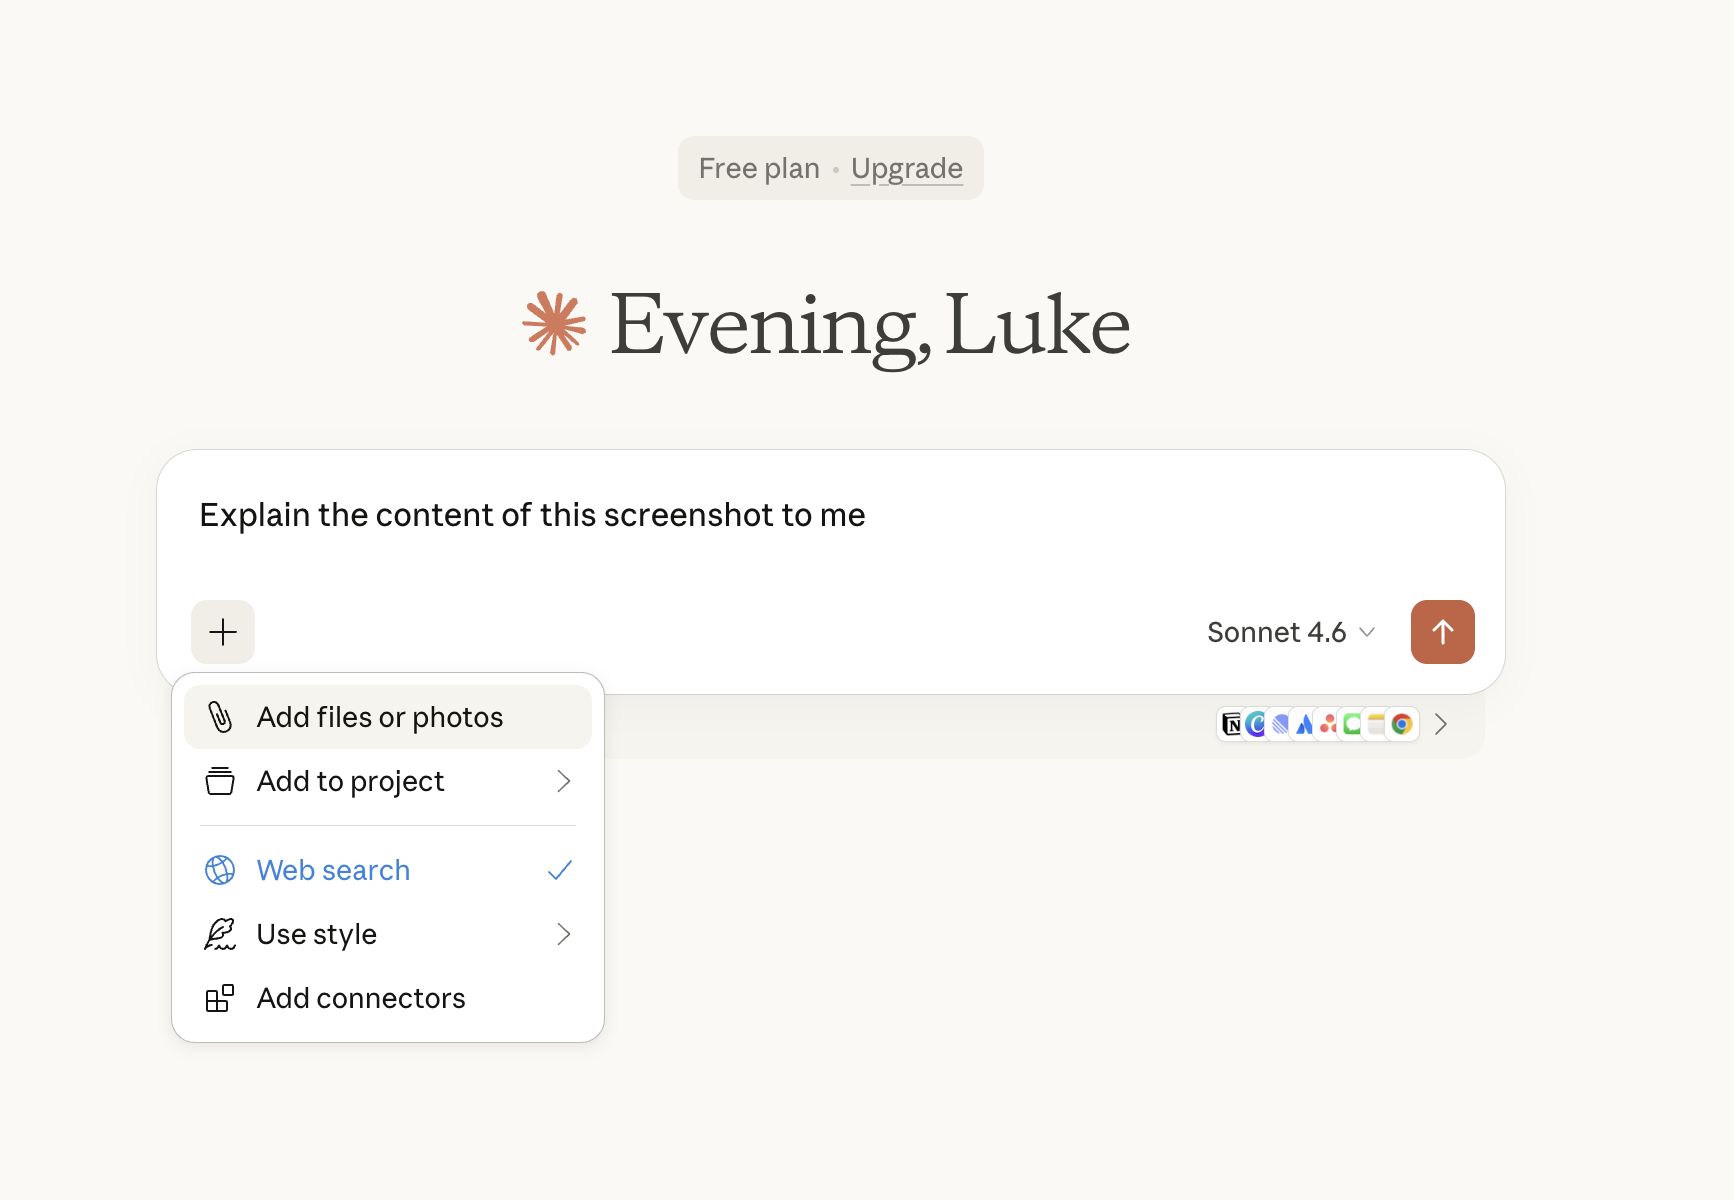Click the Linear connector icon
The width and height of the screenshot is (1734, 1200).
[x=1280, y=724]
